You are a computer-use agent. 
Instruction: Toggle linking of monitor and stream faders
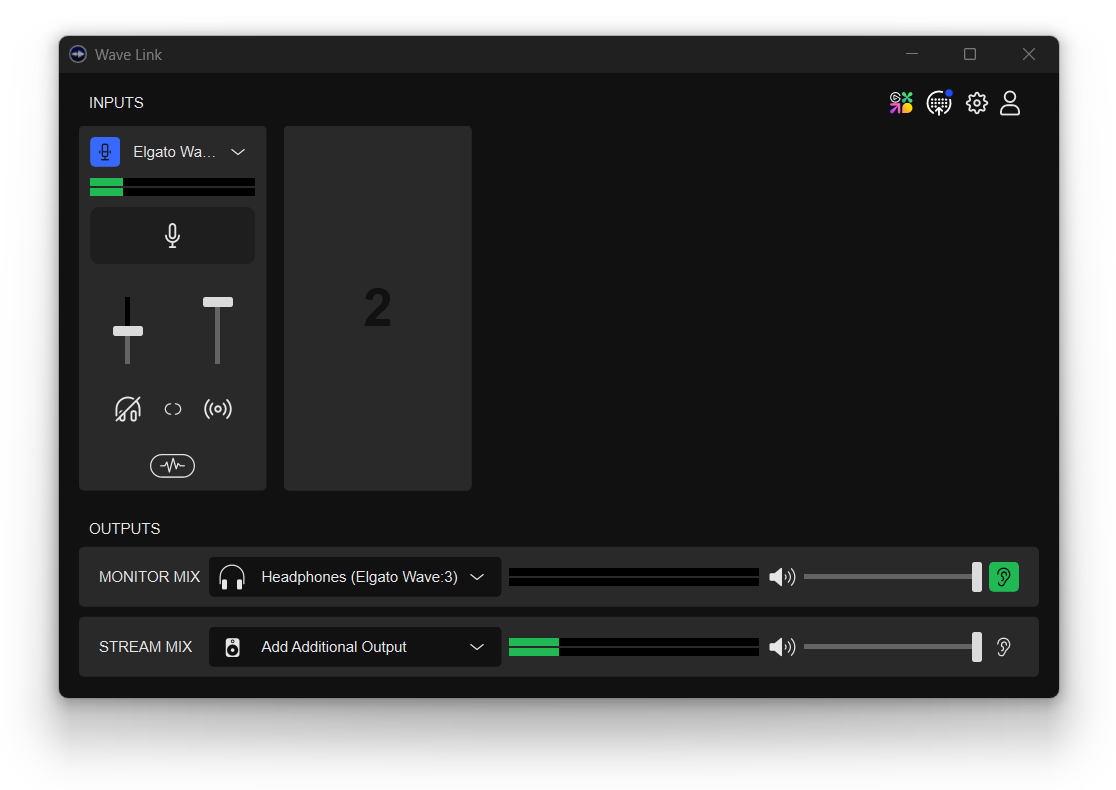pyautogui.click(x=172, y=408)
